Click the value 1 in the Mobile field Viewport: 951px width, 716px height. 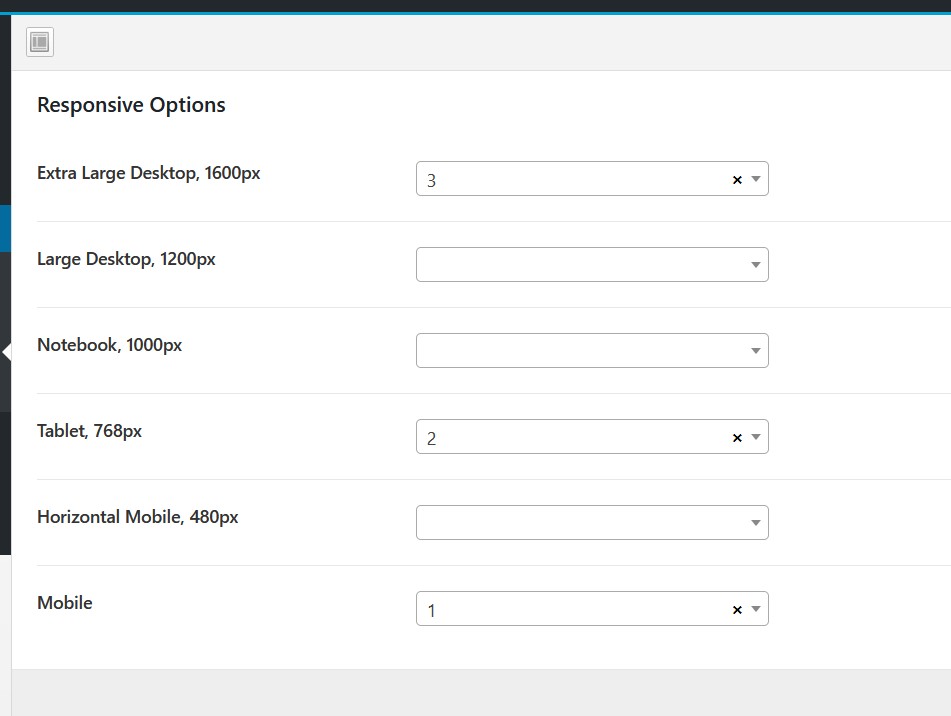click(431, 611)
